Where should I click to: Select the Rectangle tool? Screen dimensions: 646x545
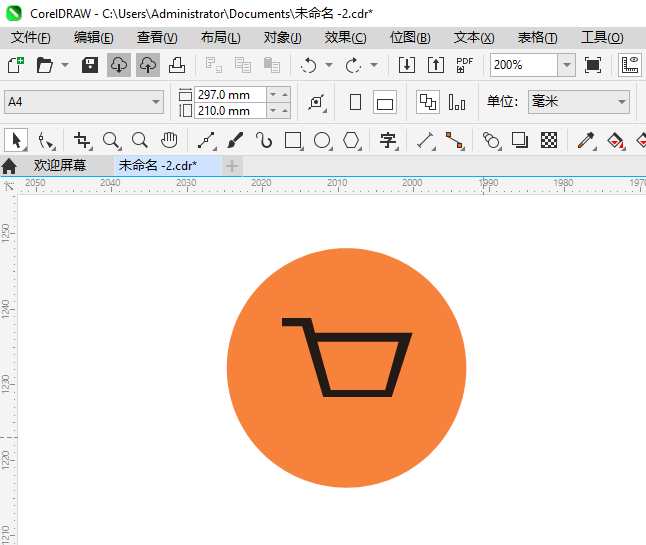coord(294,140)
